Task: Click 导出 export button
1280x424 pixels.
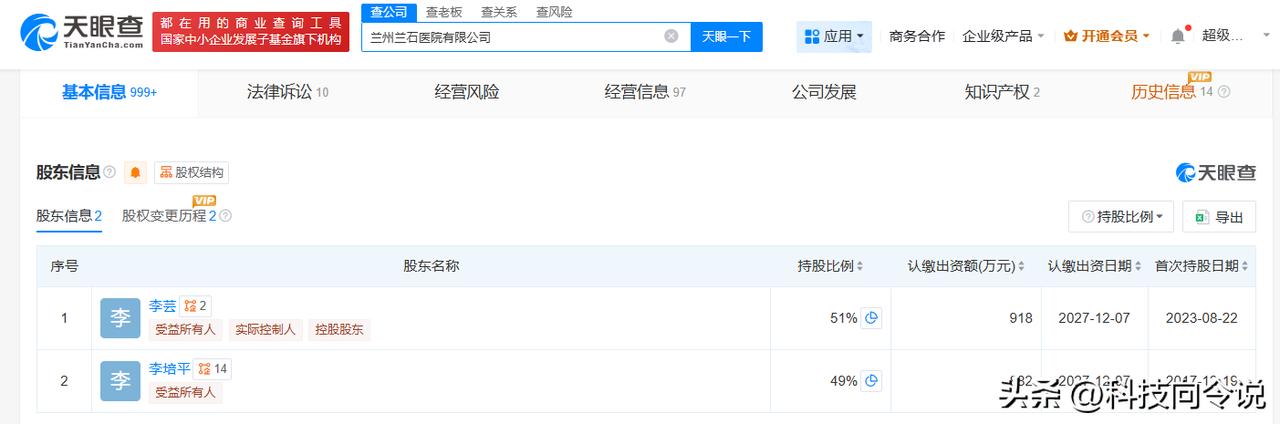Action: (1219, 217)
